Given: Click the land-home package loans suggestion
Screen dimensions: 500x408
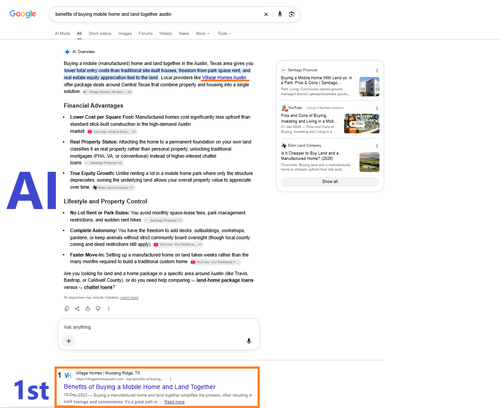Looking at the screenshot, I should [225, 280].
